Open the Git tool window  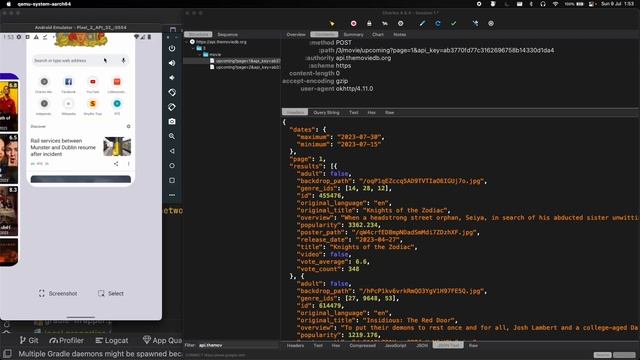29,340
